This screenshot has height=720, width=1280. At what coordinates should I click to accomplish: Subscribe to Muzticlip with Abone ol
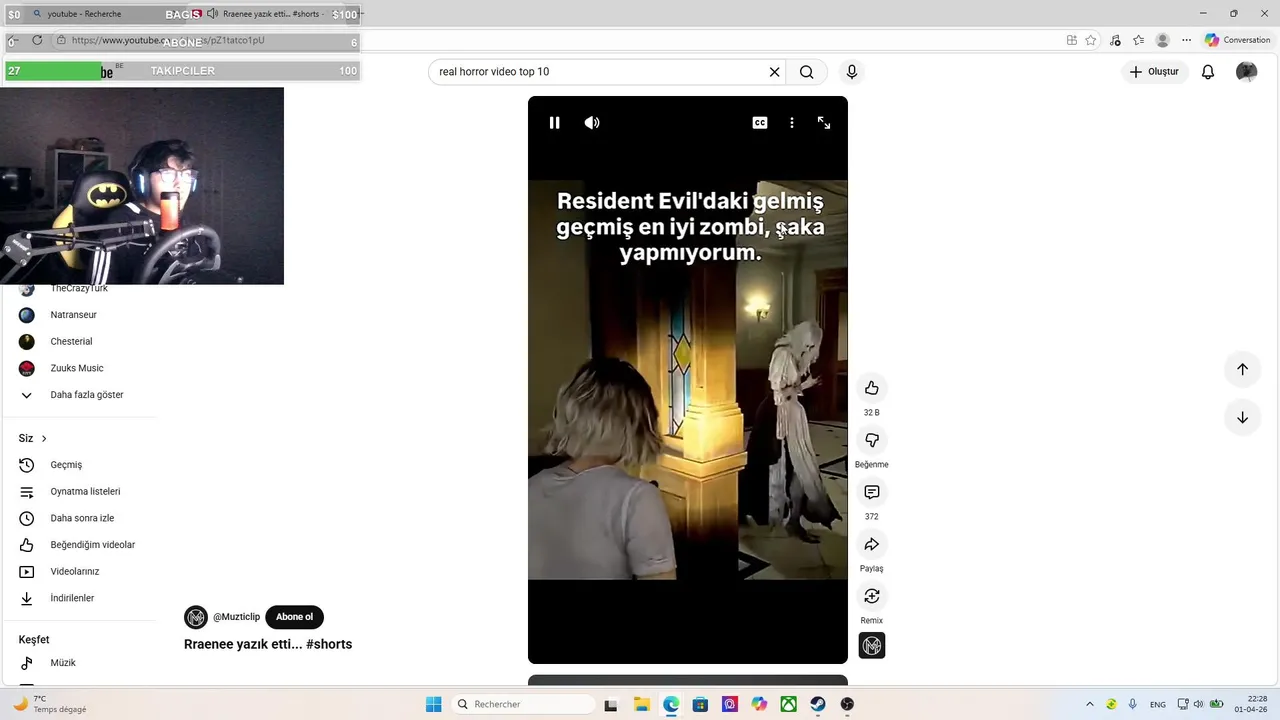click(x=294, y=617)
